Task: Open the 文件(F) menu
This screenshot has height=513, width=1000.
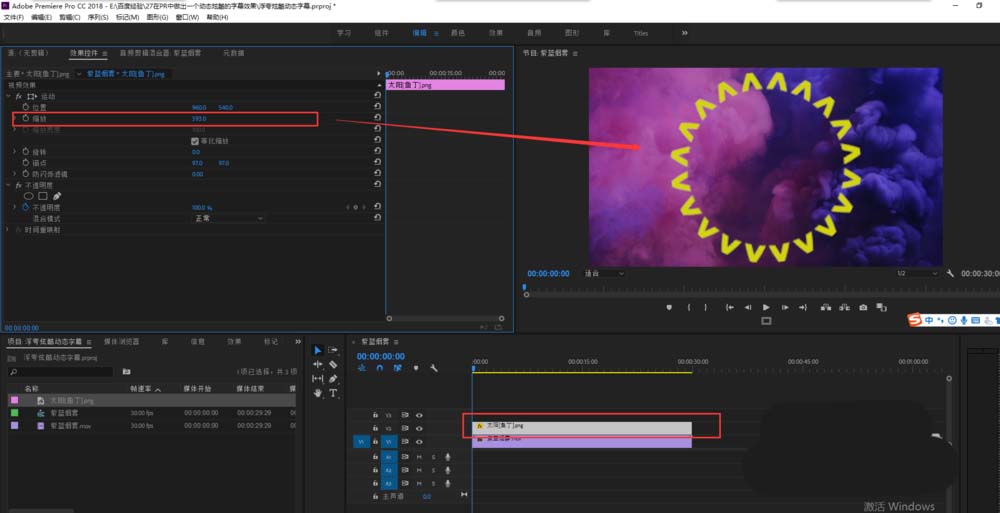Action: pos(13,17)
